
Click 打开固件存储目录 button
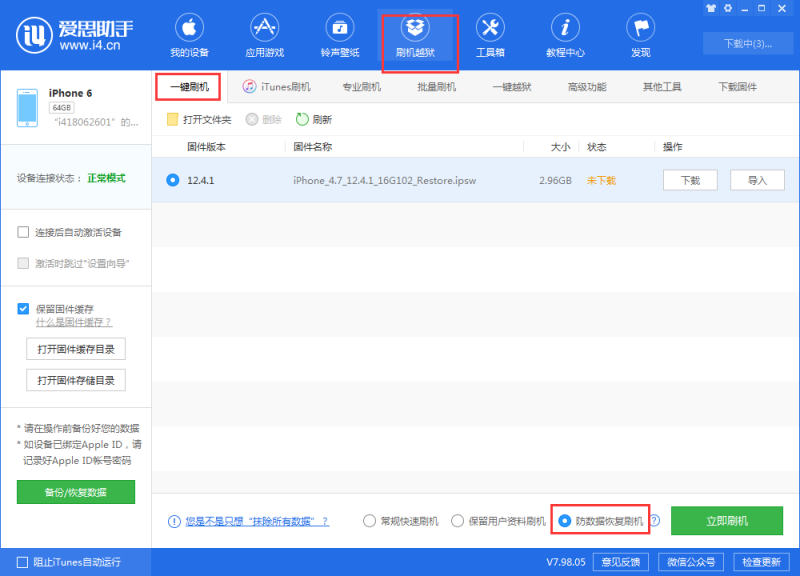click(76, 380)
